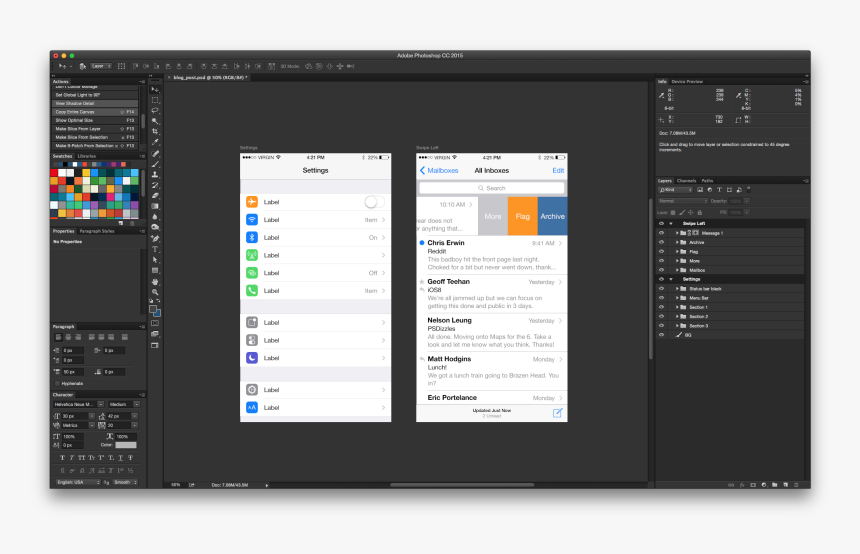The height and width of the screenshot is (554, 860).
Task: Open the Smooth anti-aliasing dropdown
Action: point(126,483)
